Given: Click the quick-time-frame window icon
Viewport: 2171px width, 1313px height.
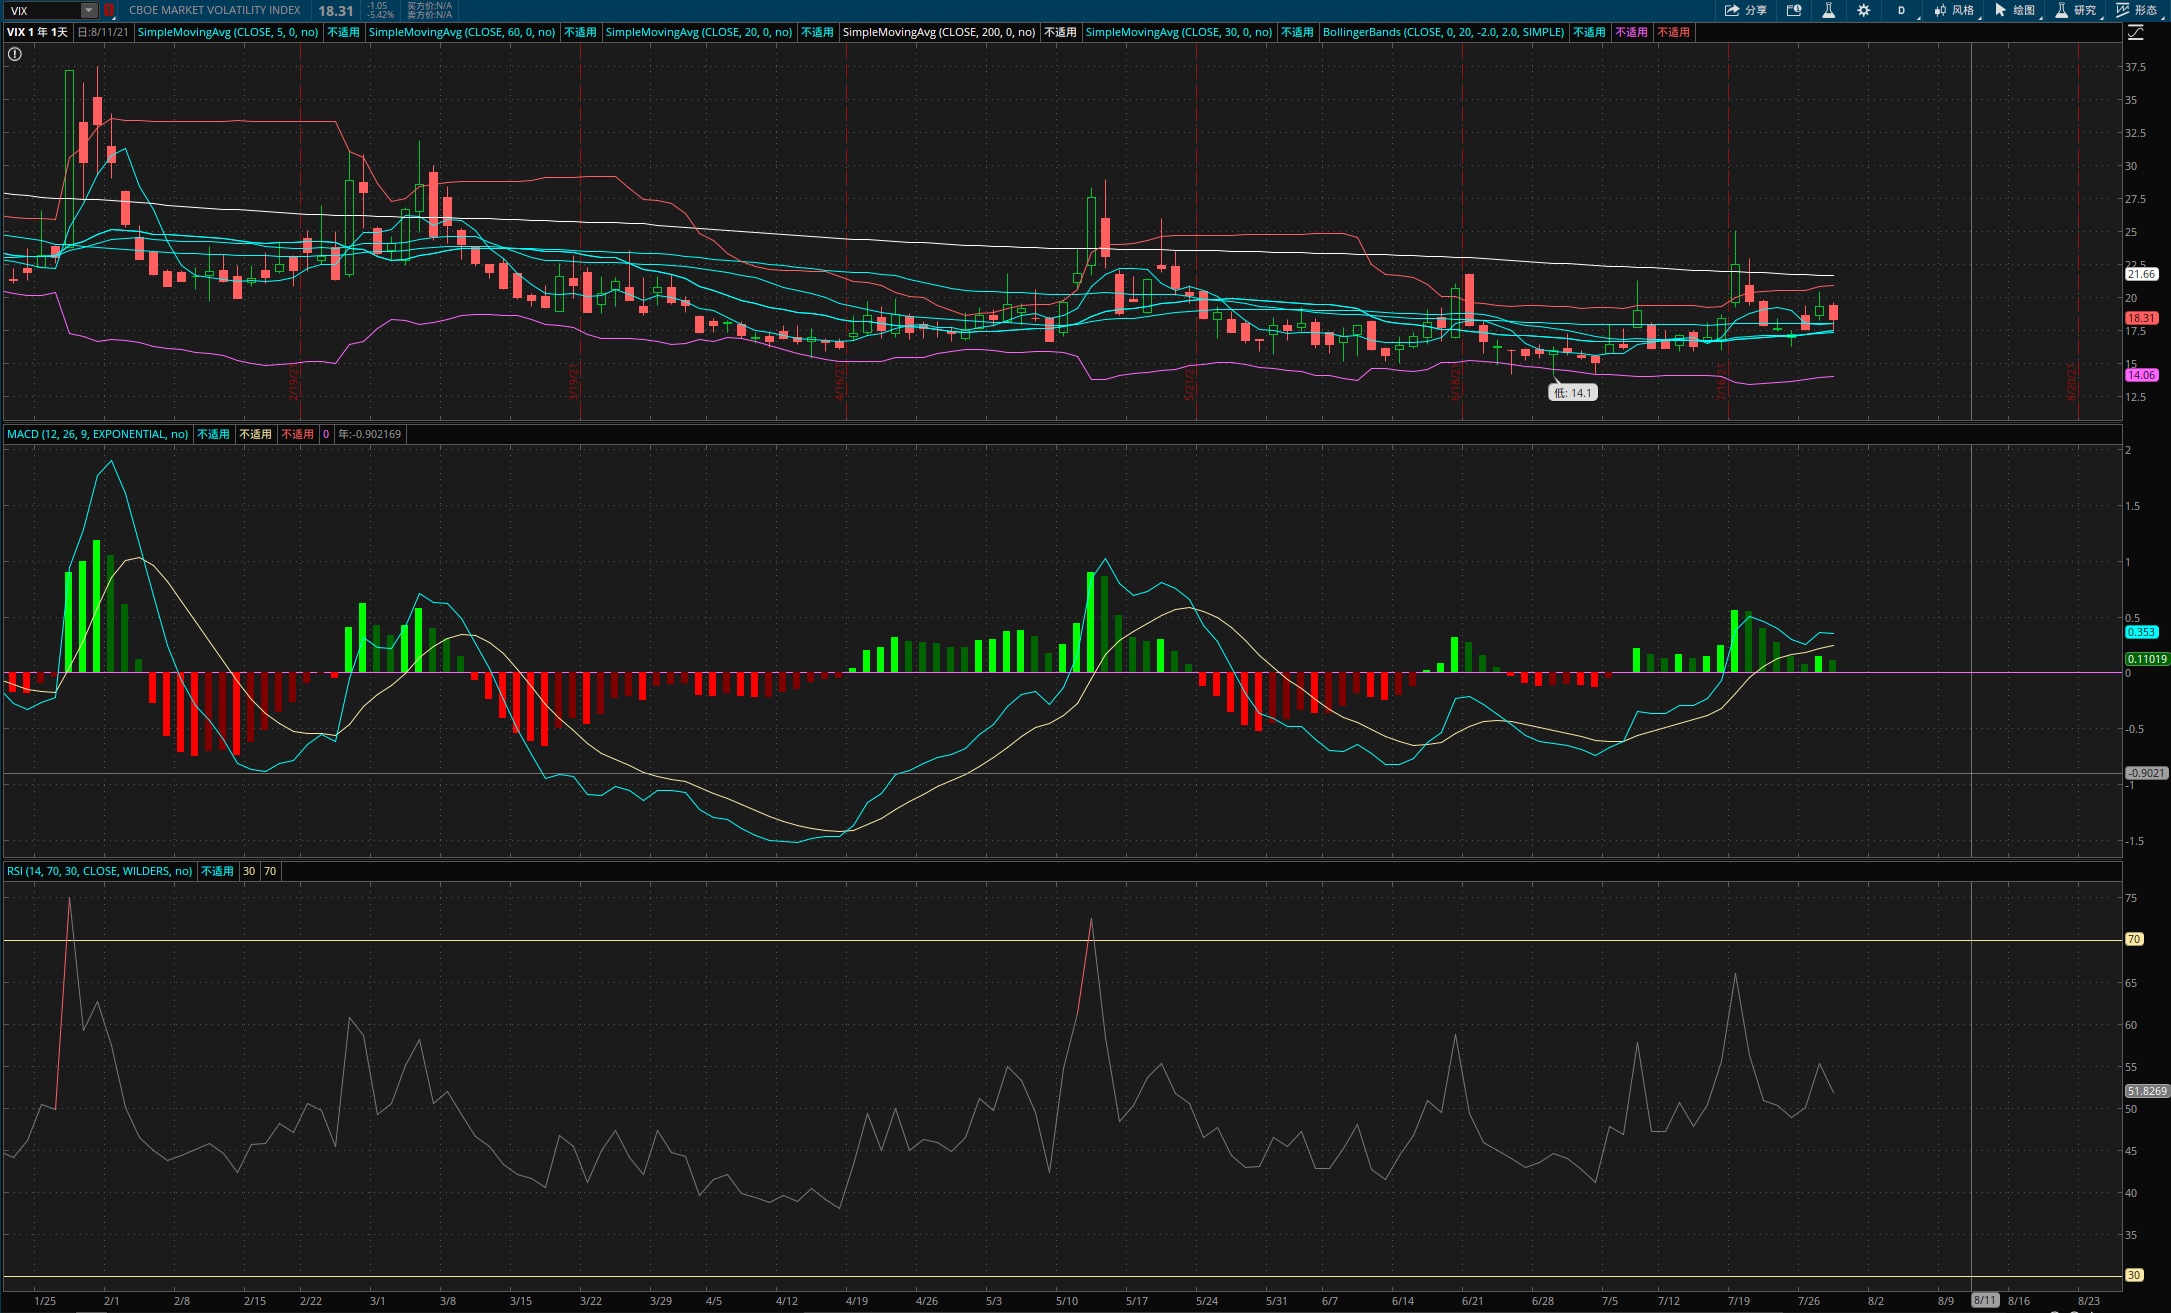Looking at the screenshot, I should (x=1794, y=10).
